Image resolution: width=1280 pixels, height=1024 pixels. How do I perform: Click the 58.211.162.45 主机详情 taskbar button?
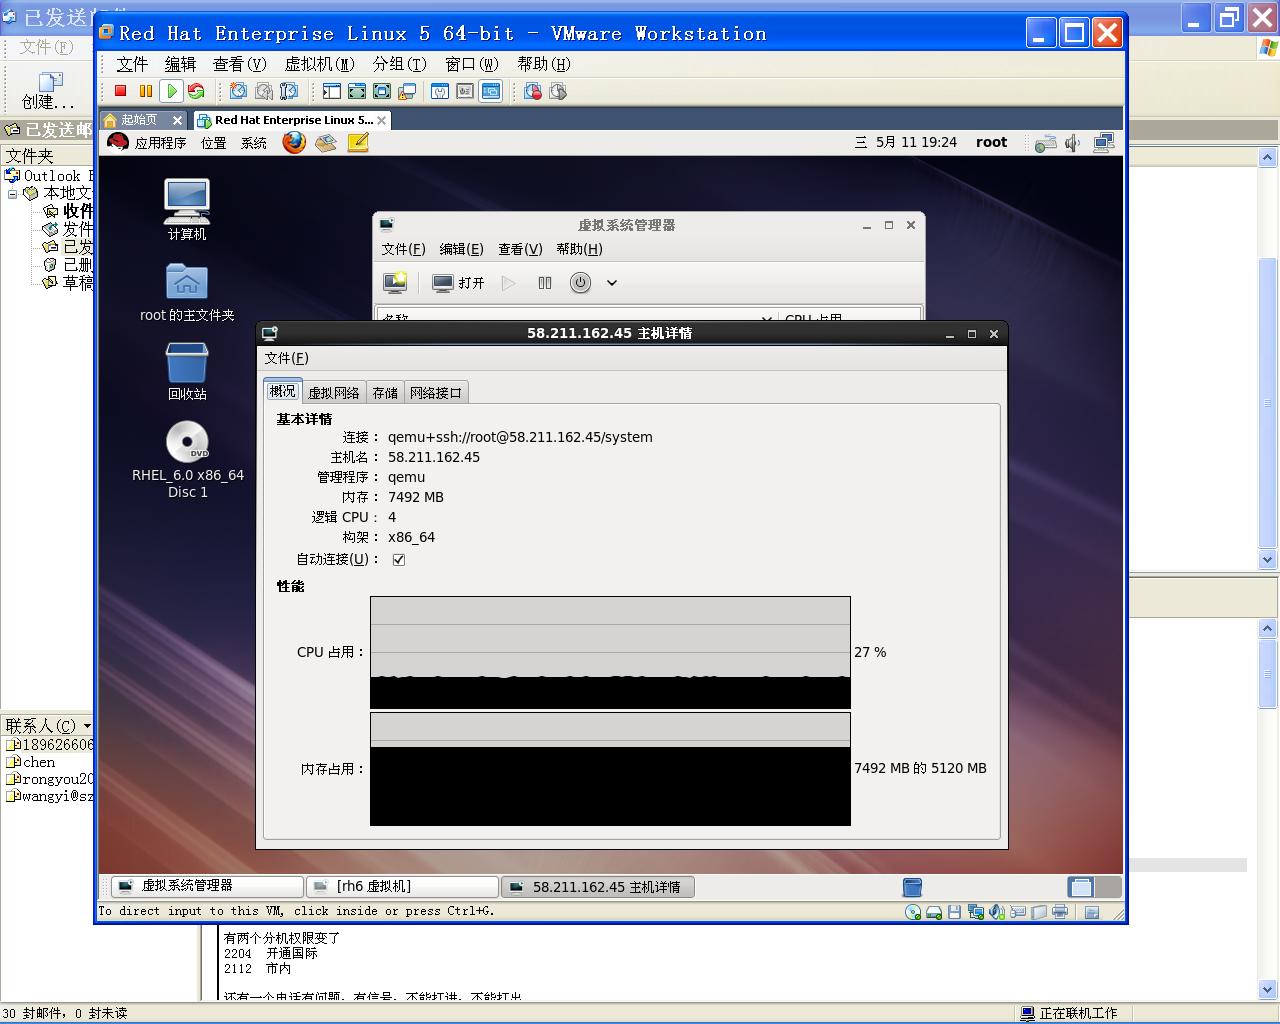coord(598,886)
